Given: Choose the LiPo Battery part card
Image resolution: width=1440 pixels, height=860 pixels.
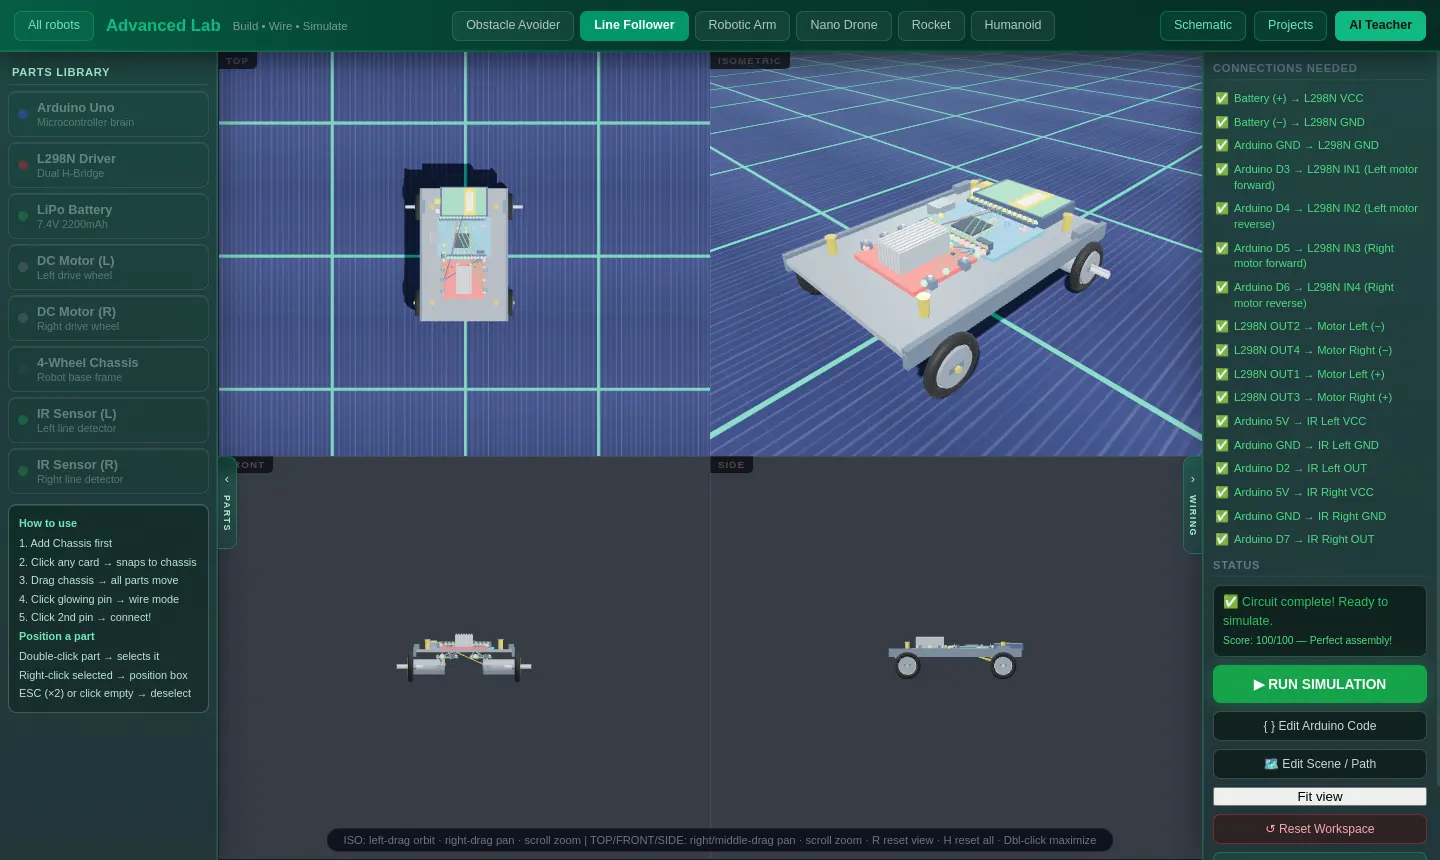Looking at the screenshot, I should [x=108, y=216].
